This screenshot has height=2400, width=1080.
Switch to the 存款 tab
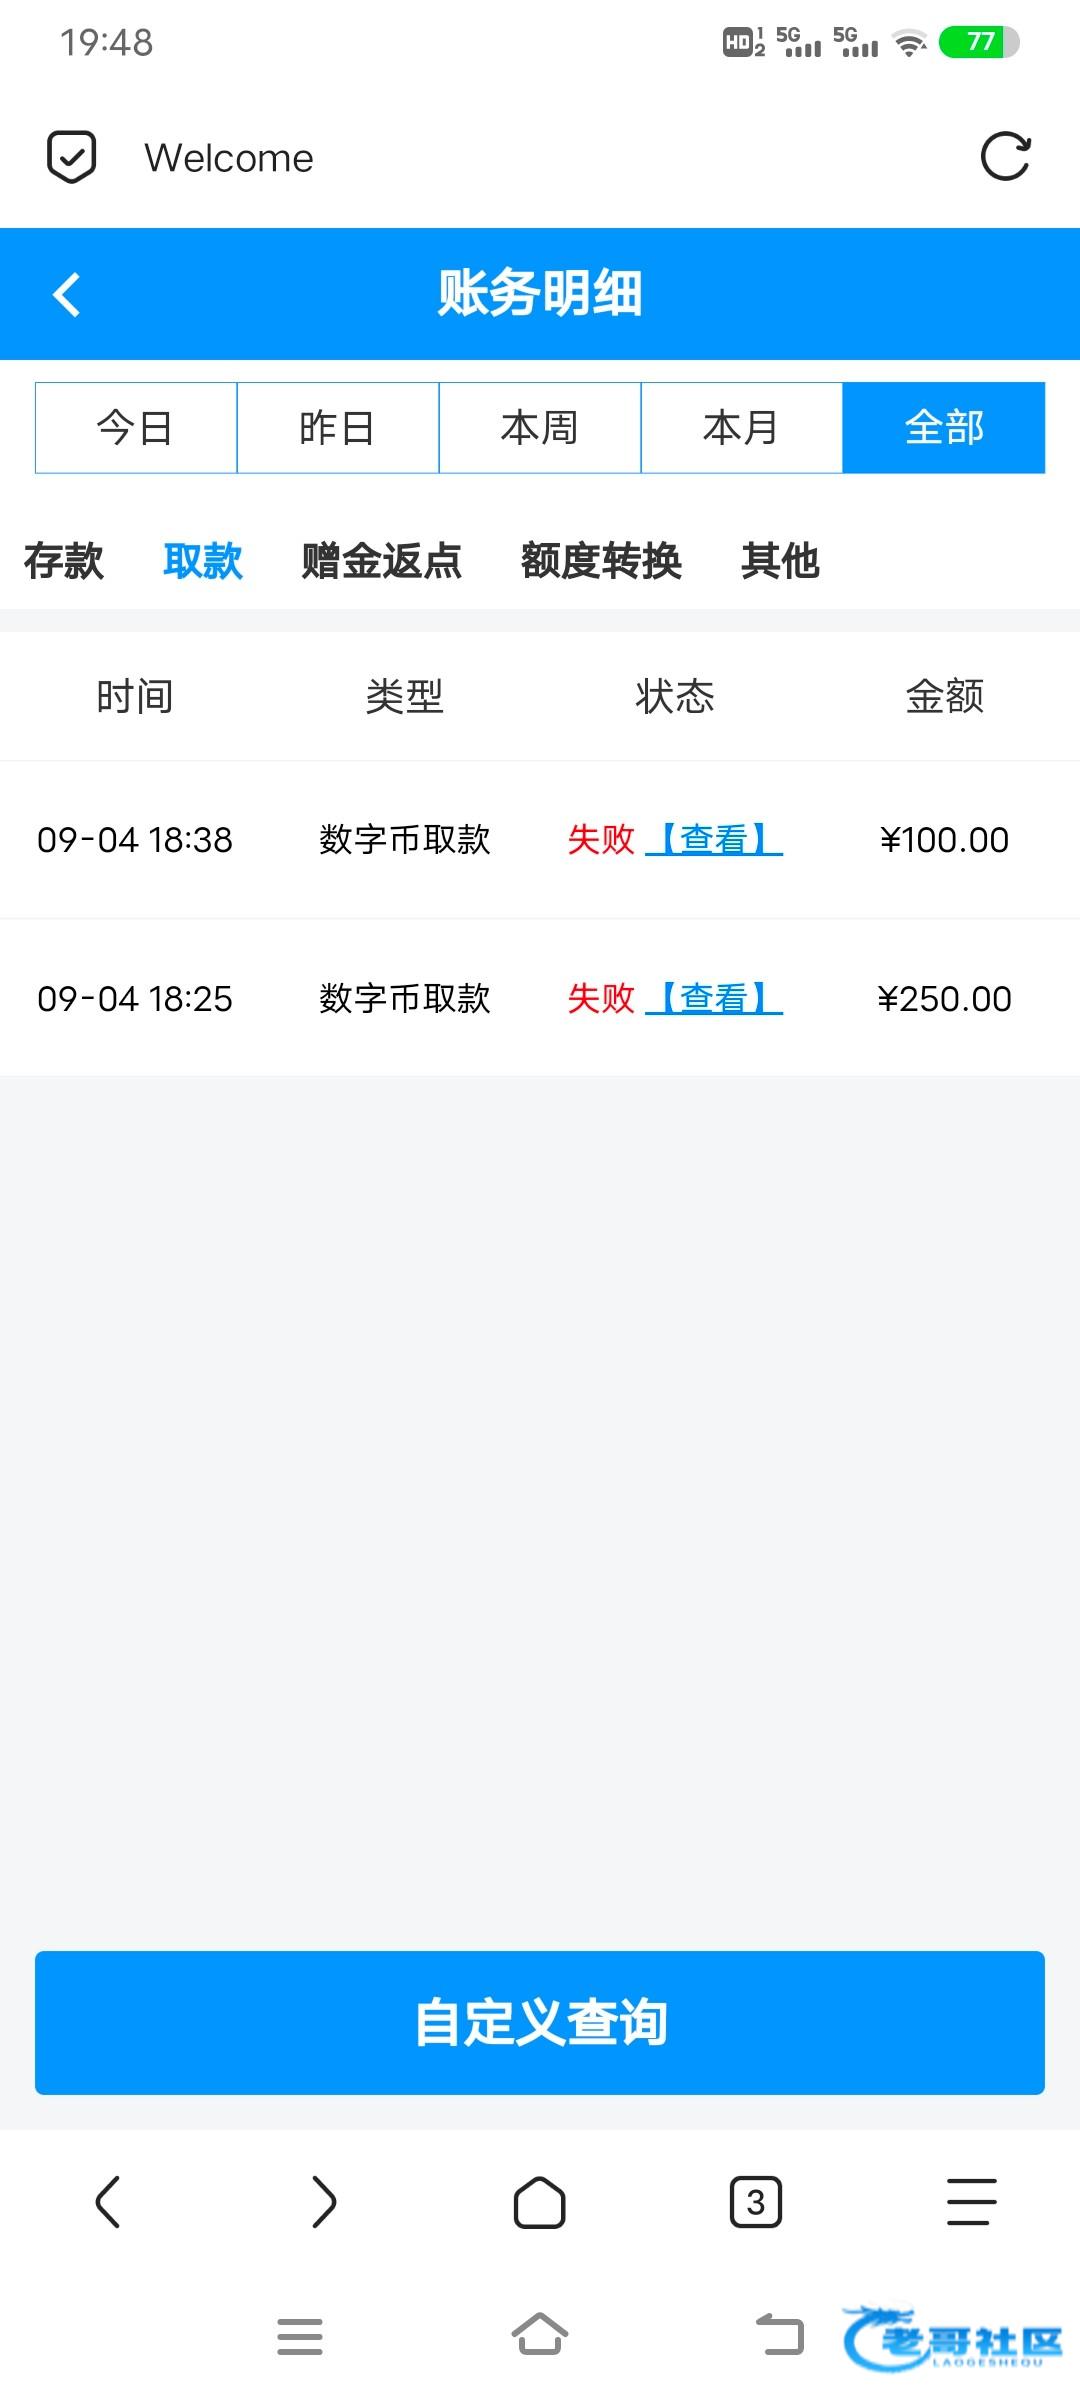[64, 561]
